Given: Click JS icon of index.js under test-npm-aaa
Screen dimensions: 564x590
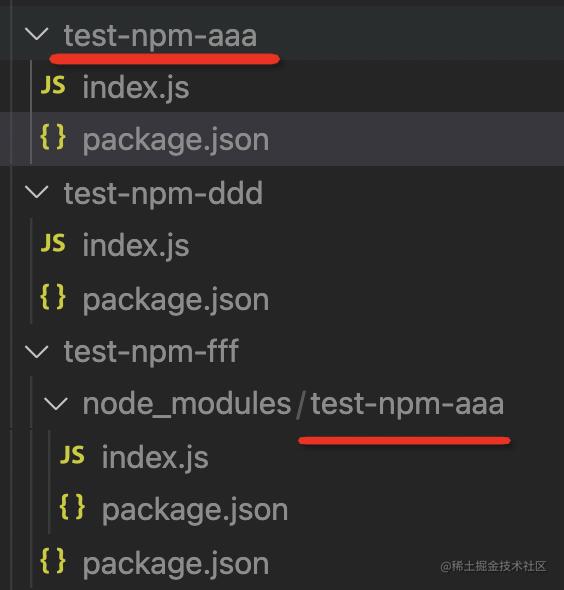Looking at the screenshot, I should (x=53, y=85).
